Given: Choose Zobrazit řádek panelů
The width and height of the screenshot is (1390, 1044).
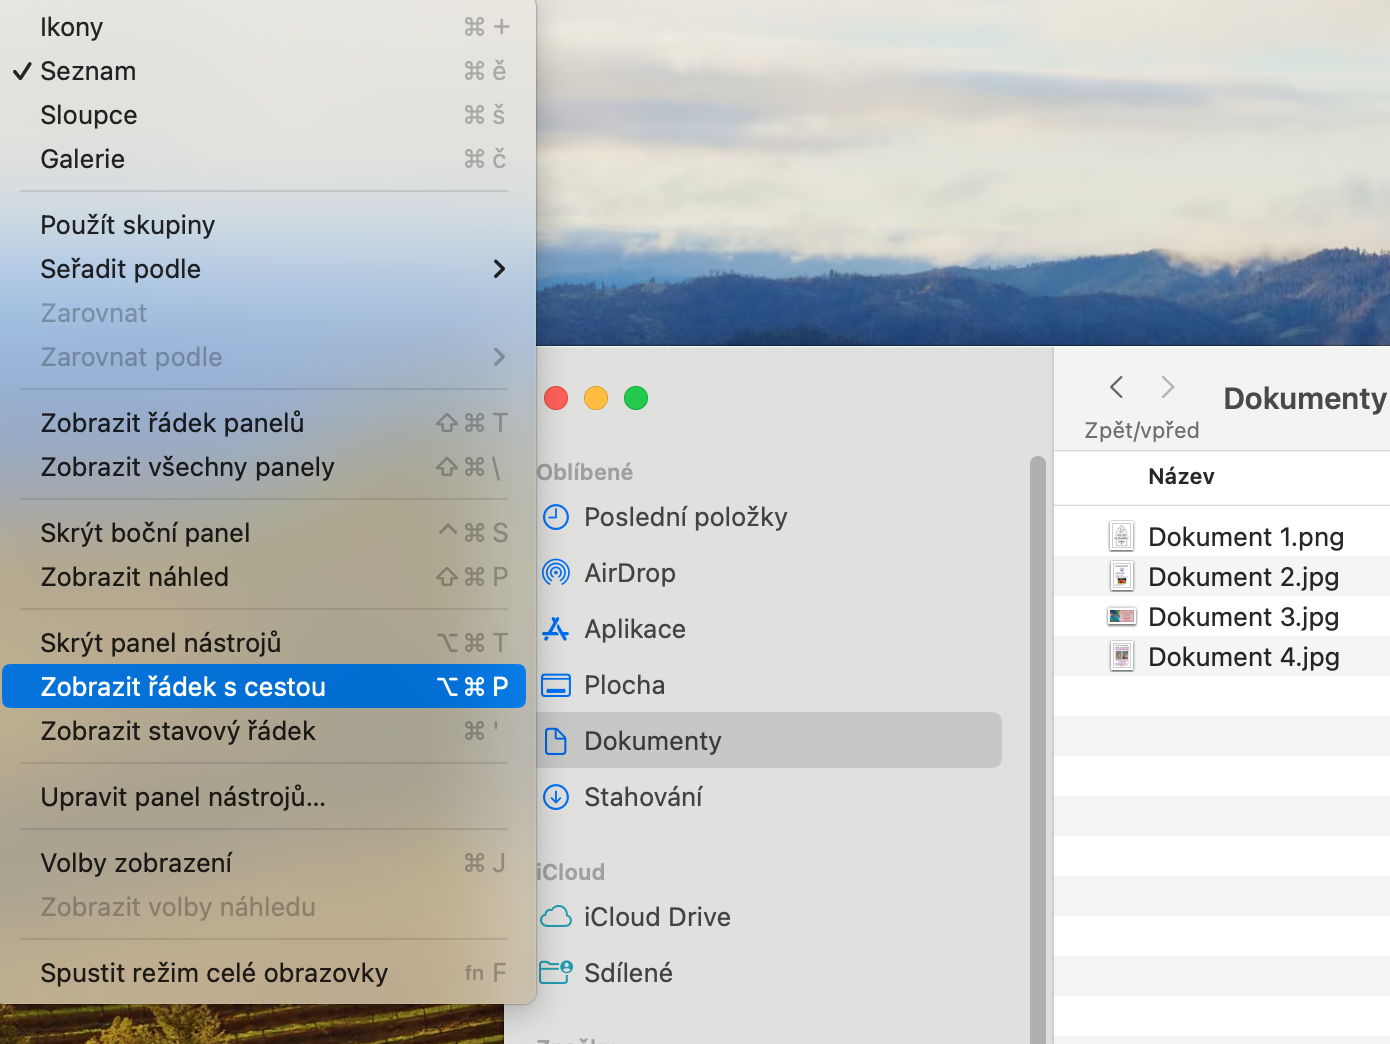Looking at the screenshot, I should (x=264, y=423).
